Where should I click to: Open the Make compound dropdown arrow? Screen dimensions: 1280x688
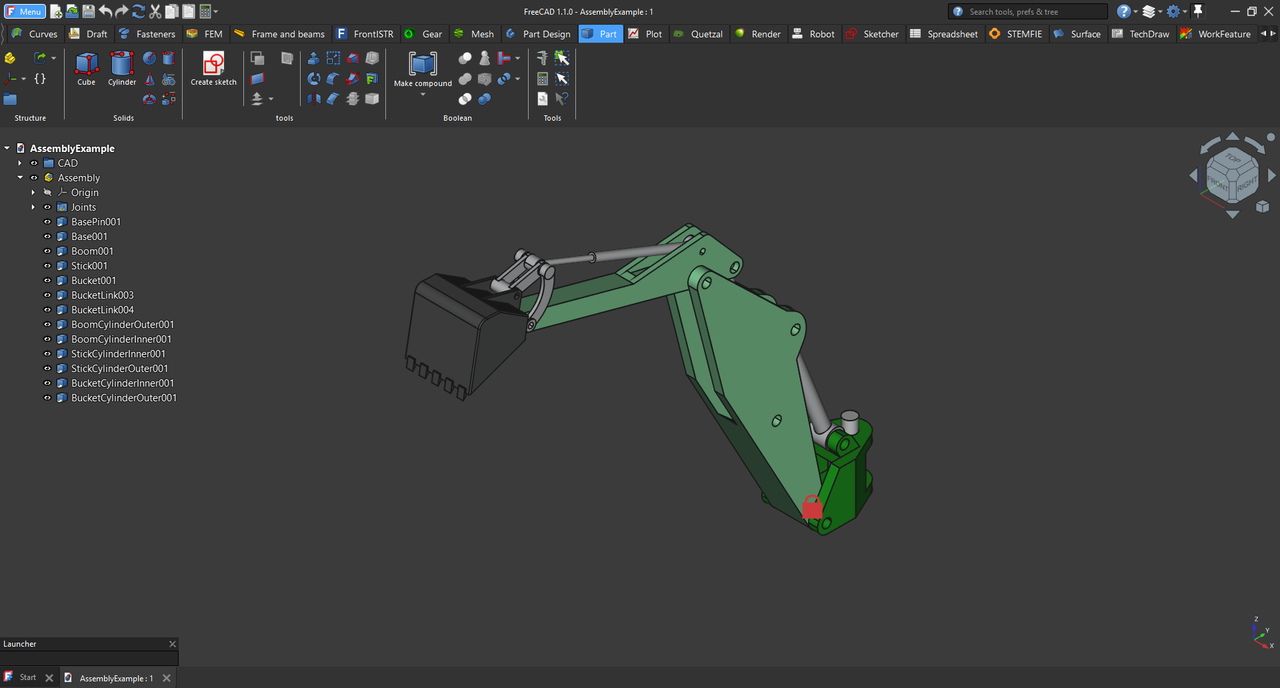[422, 95]
